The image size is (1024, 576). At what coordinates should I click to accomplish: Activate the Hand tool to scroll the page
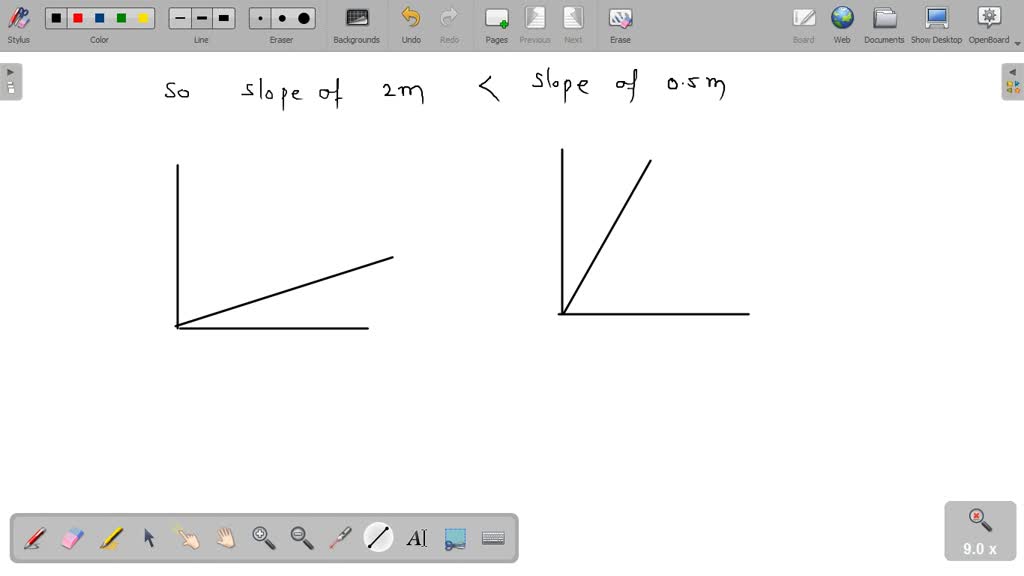pos(225,538)
